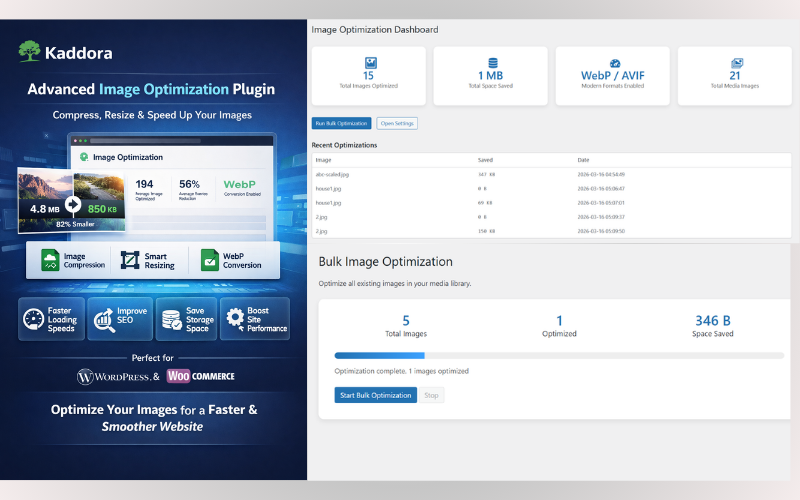Click the Total Images Optimized picture icon

click(x=370, y=63)
